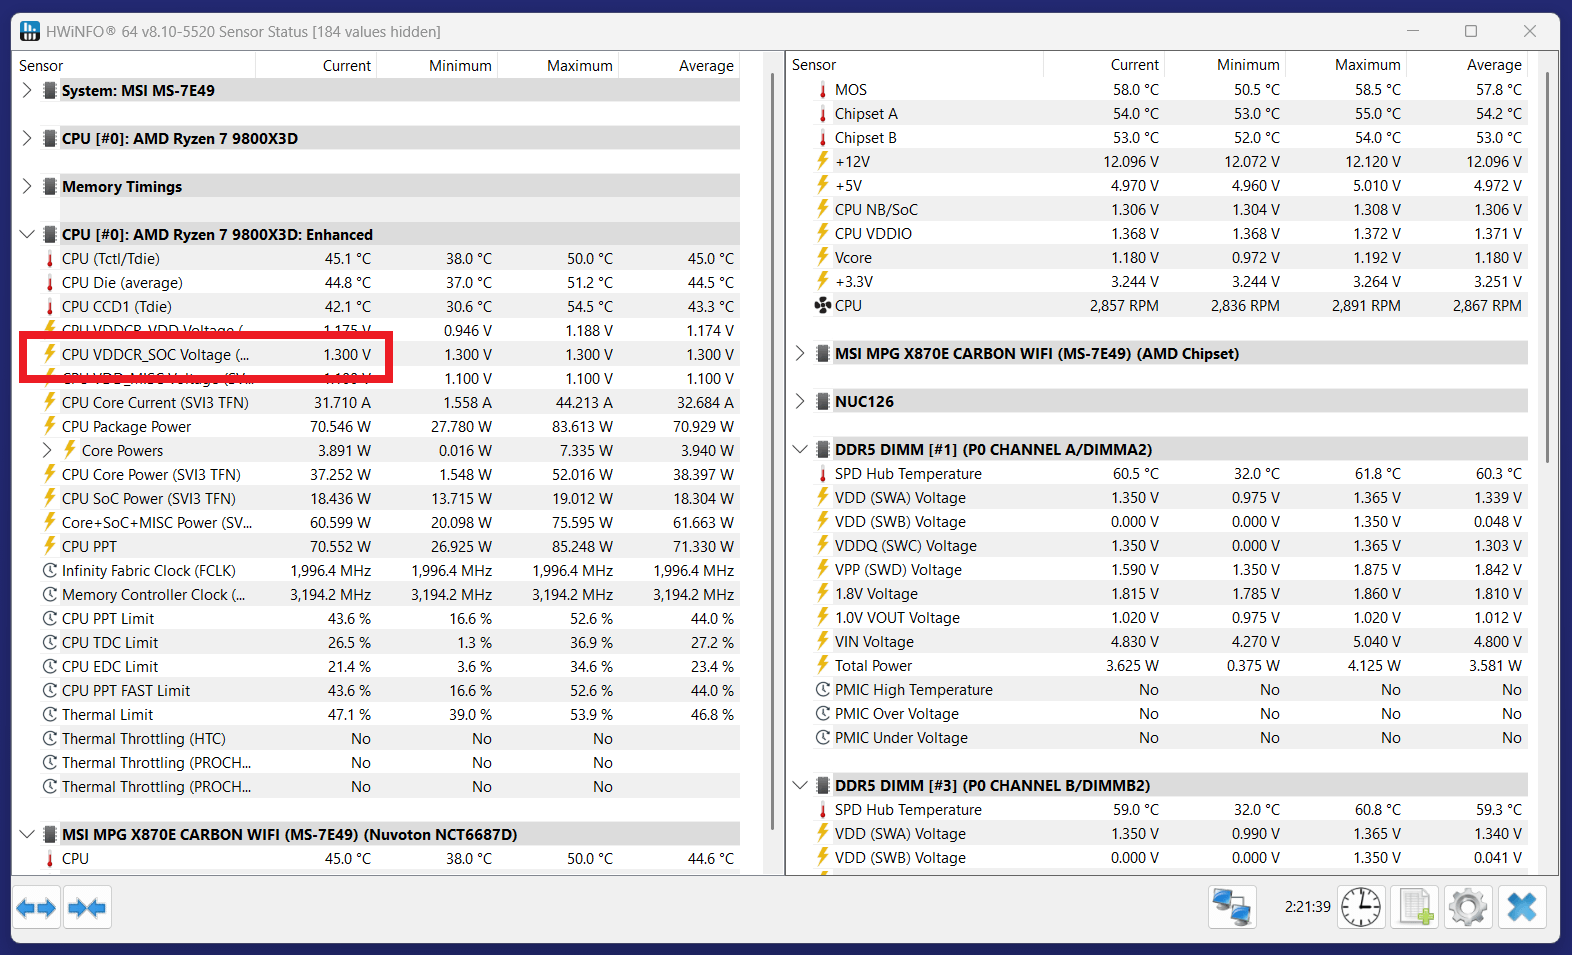Click right pane Sensor column header
Viewport: 1572px width, 955px height.
pyautogui.click(x=915, y=65)
